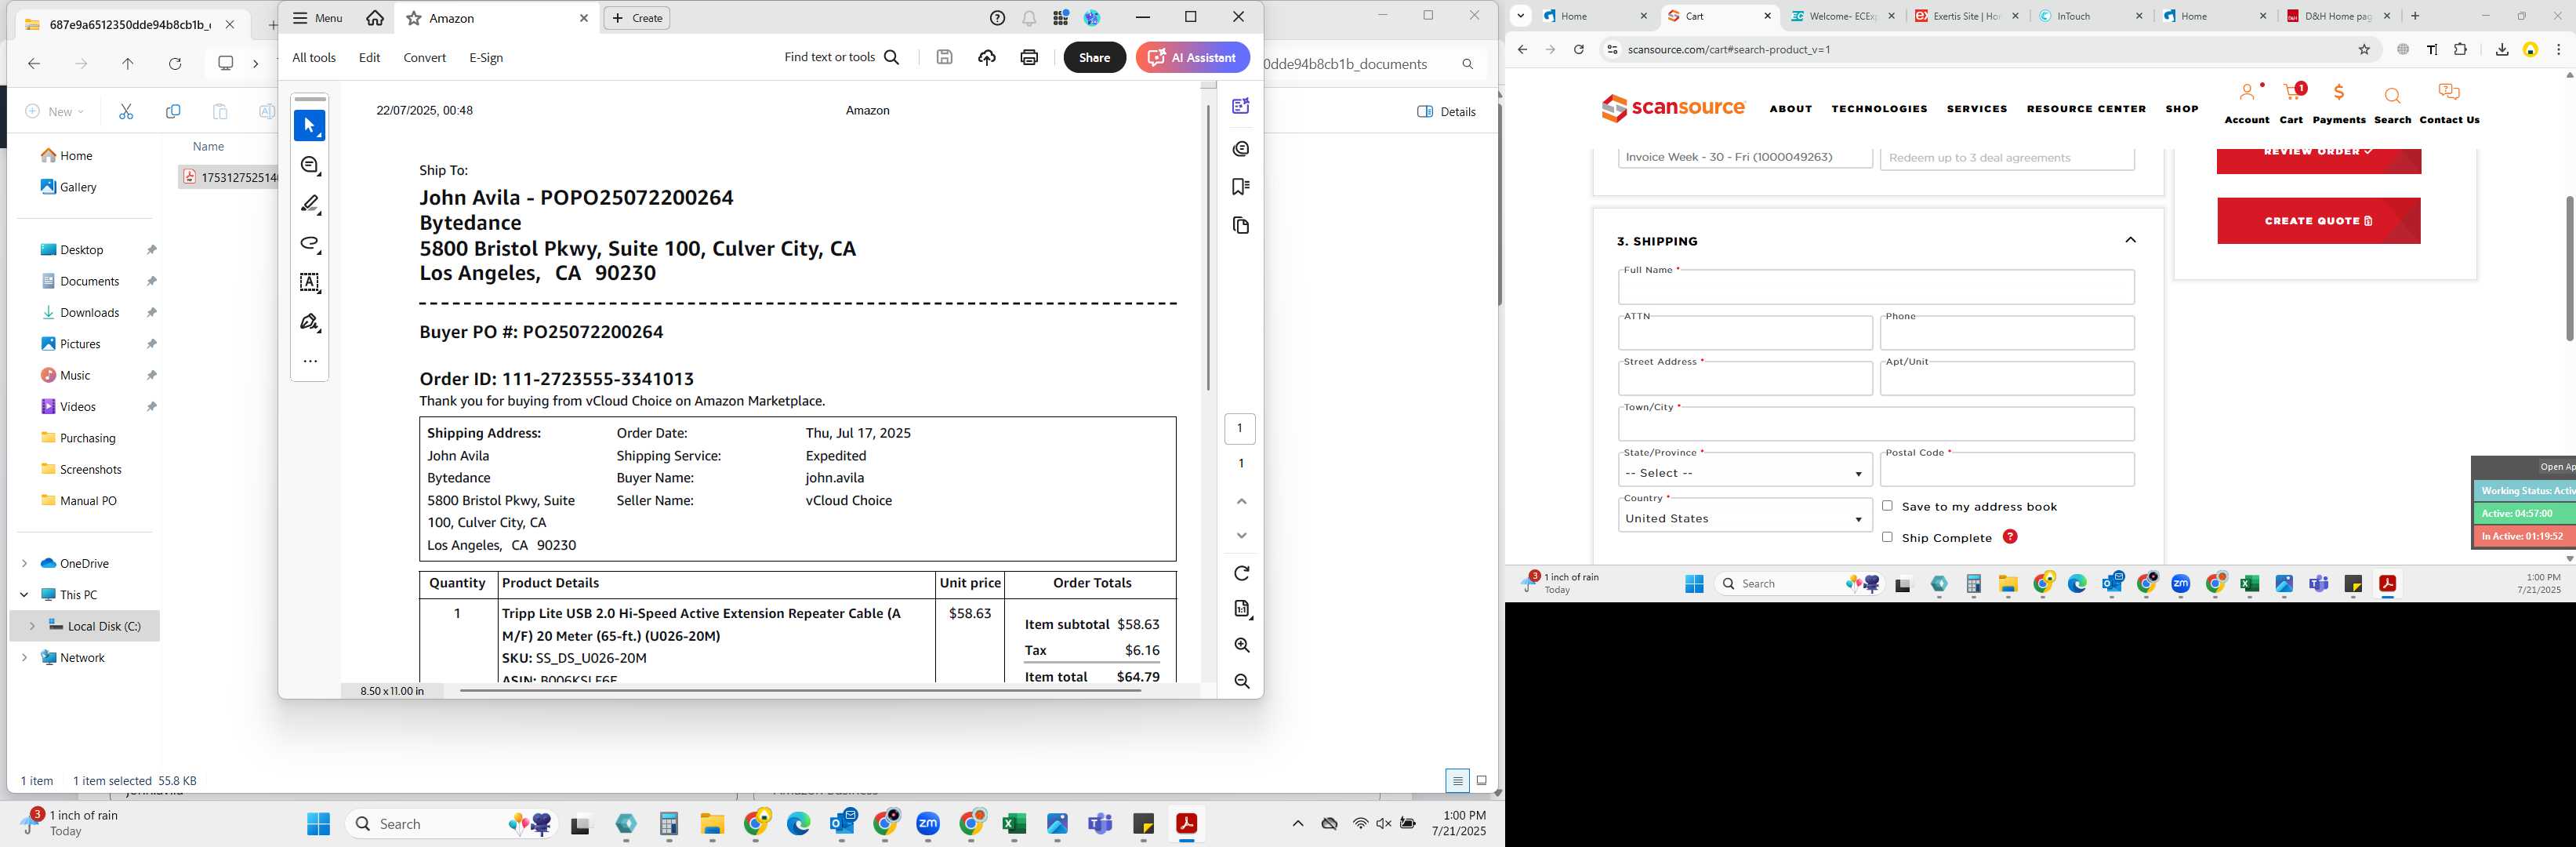The height and width of the screenshot is (847, 2576).
Task: Open the Acrobat Help question mark
Action: (997, 18)
